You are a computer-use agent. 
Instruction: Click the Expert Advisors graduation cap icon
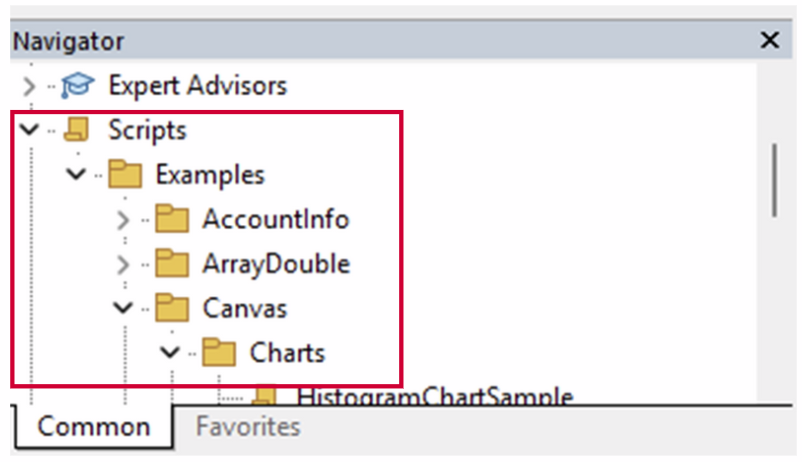[x=75, y=86]
